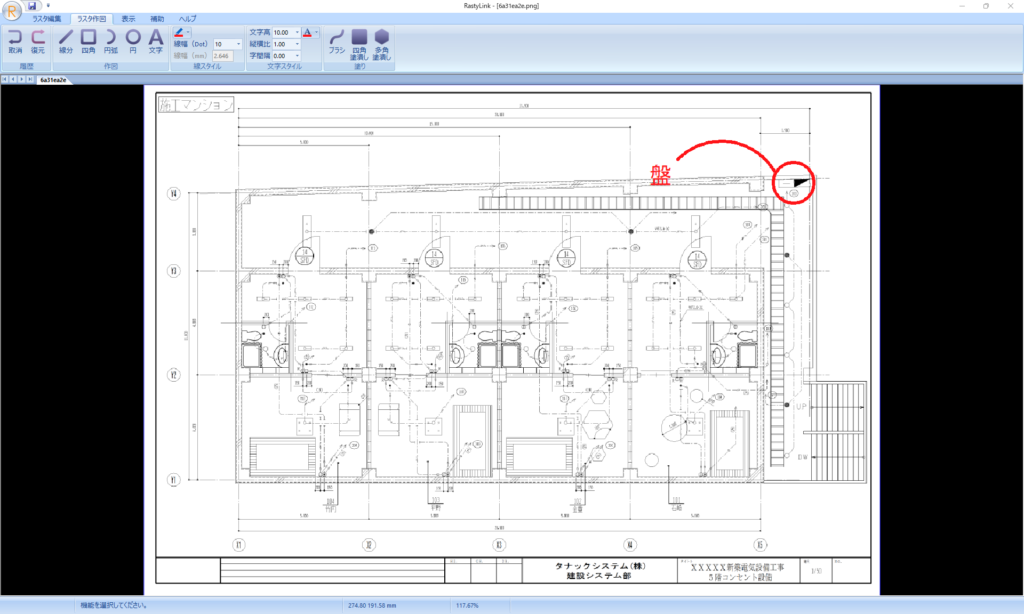Click XXXXX新築電気設備工事 in title block

point(737,568)
